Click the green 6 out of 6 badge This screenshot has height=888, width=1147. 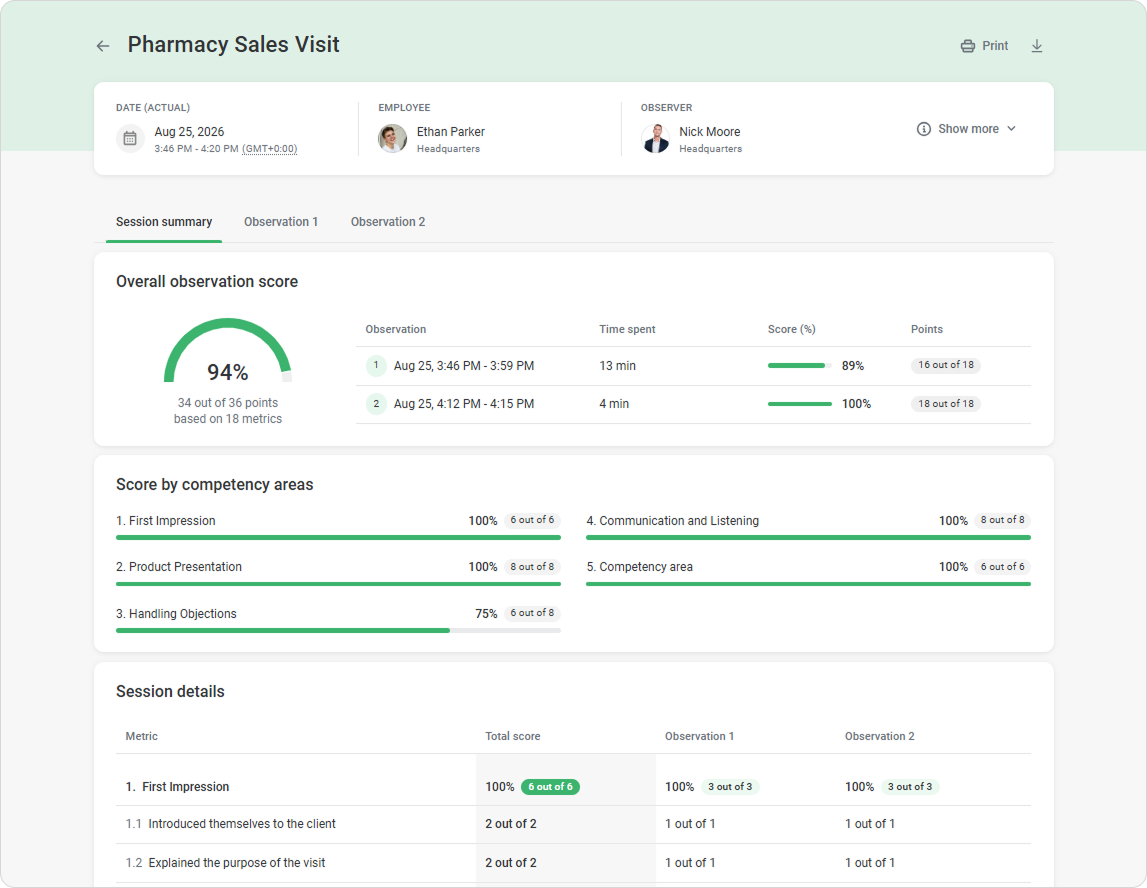pyautogui.click(x=550, y=787)
